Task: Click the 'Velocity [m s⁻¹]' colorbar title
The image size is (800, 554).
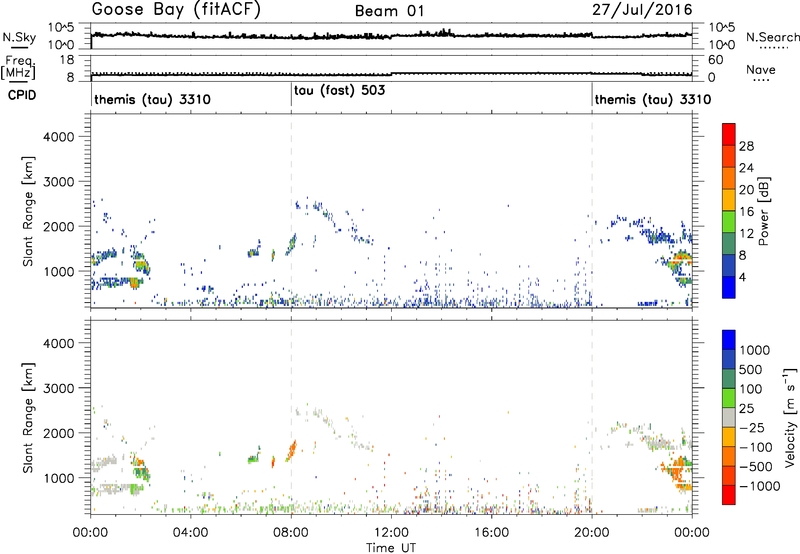Action: click(790, 417)
